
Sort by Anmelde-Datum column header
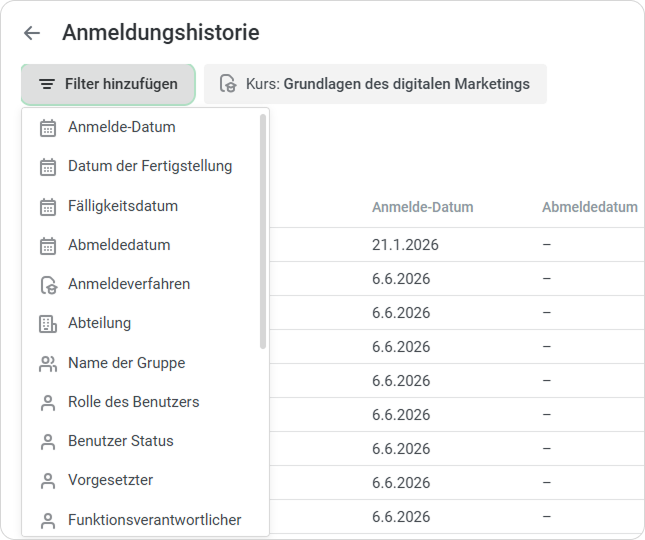pyautogui.click(x=422, y=207)
